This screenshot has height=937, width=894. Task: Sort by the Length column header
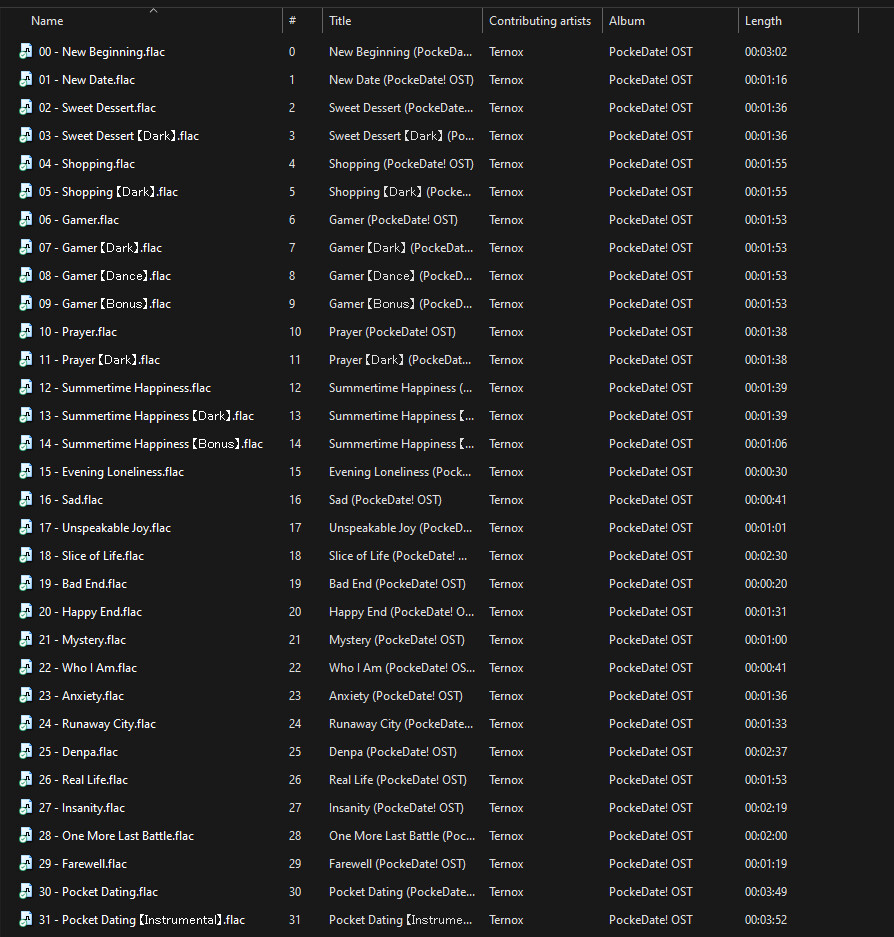[x=763, y=21]
